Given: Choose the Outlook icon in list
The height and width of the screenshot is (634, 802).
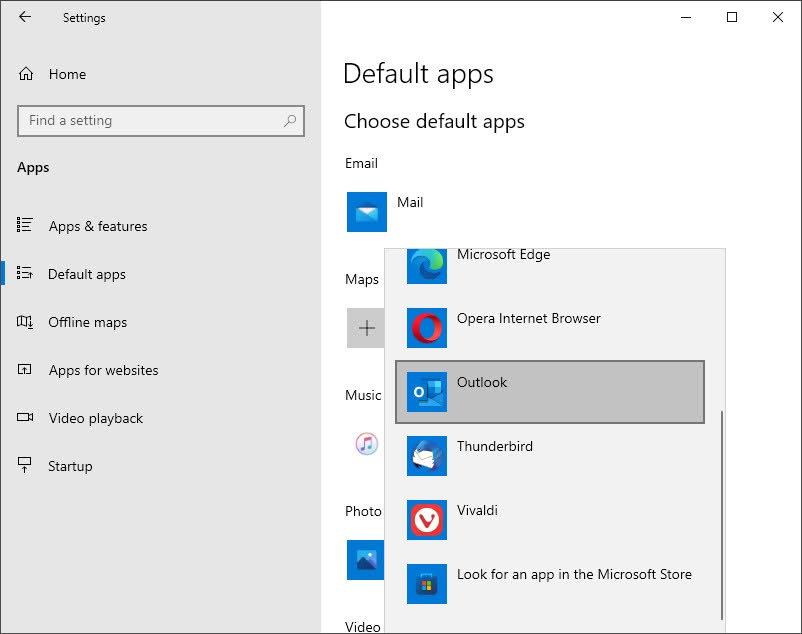Looking at the screenshot, I should 427,392.
